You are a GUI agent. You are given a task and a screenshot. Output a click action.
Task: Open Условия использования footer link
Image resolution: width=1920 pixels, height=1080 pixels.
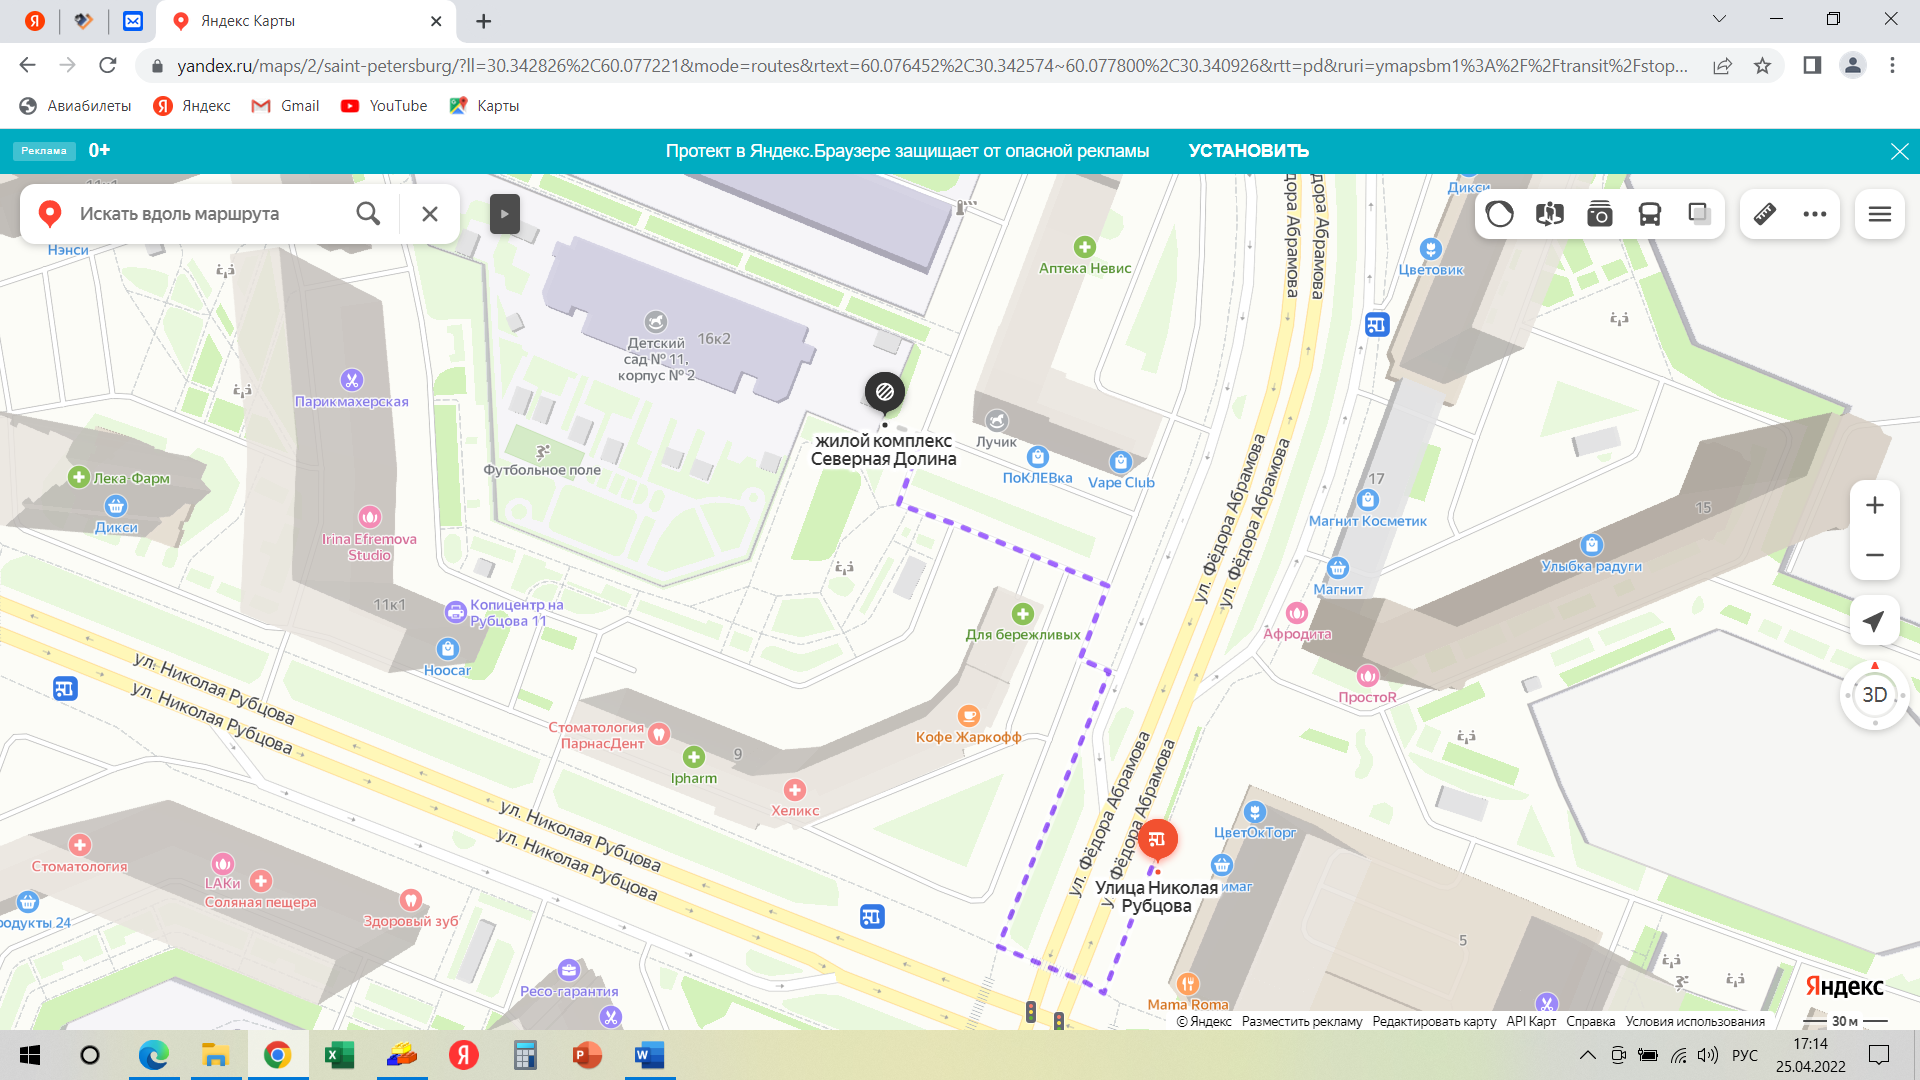1695,1021
